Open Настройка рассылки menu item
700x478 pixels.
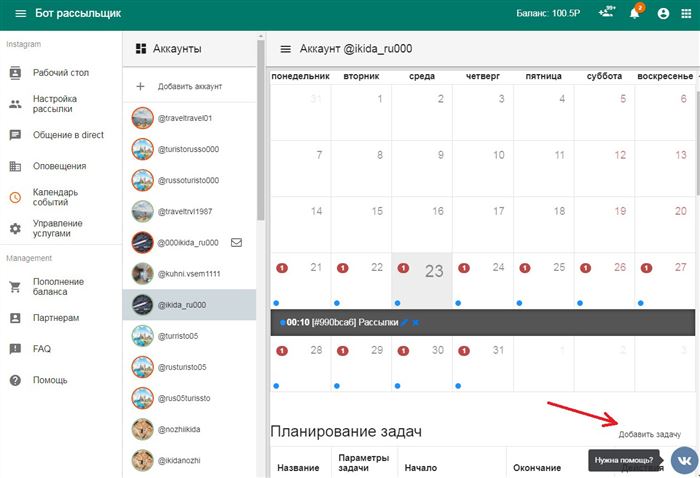pyautogui.click(x=61, y=104)
